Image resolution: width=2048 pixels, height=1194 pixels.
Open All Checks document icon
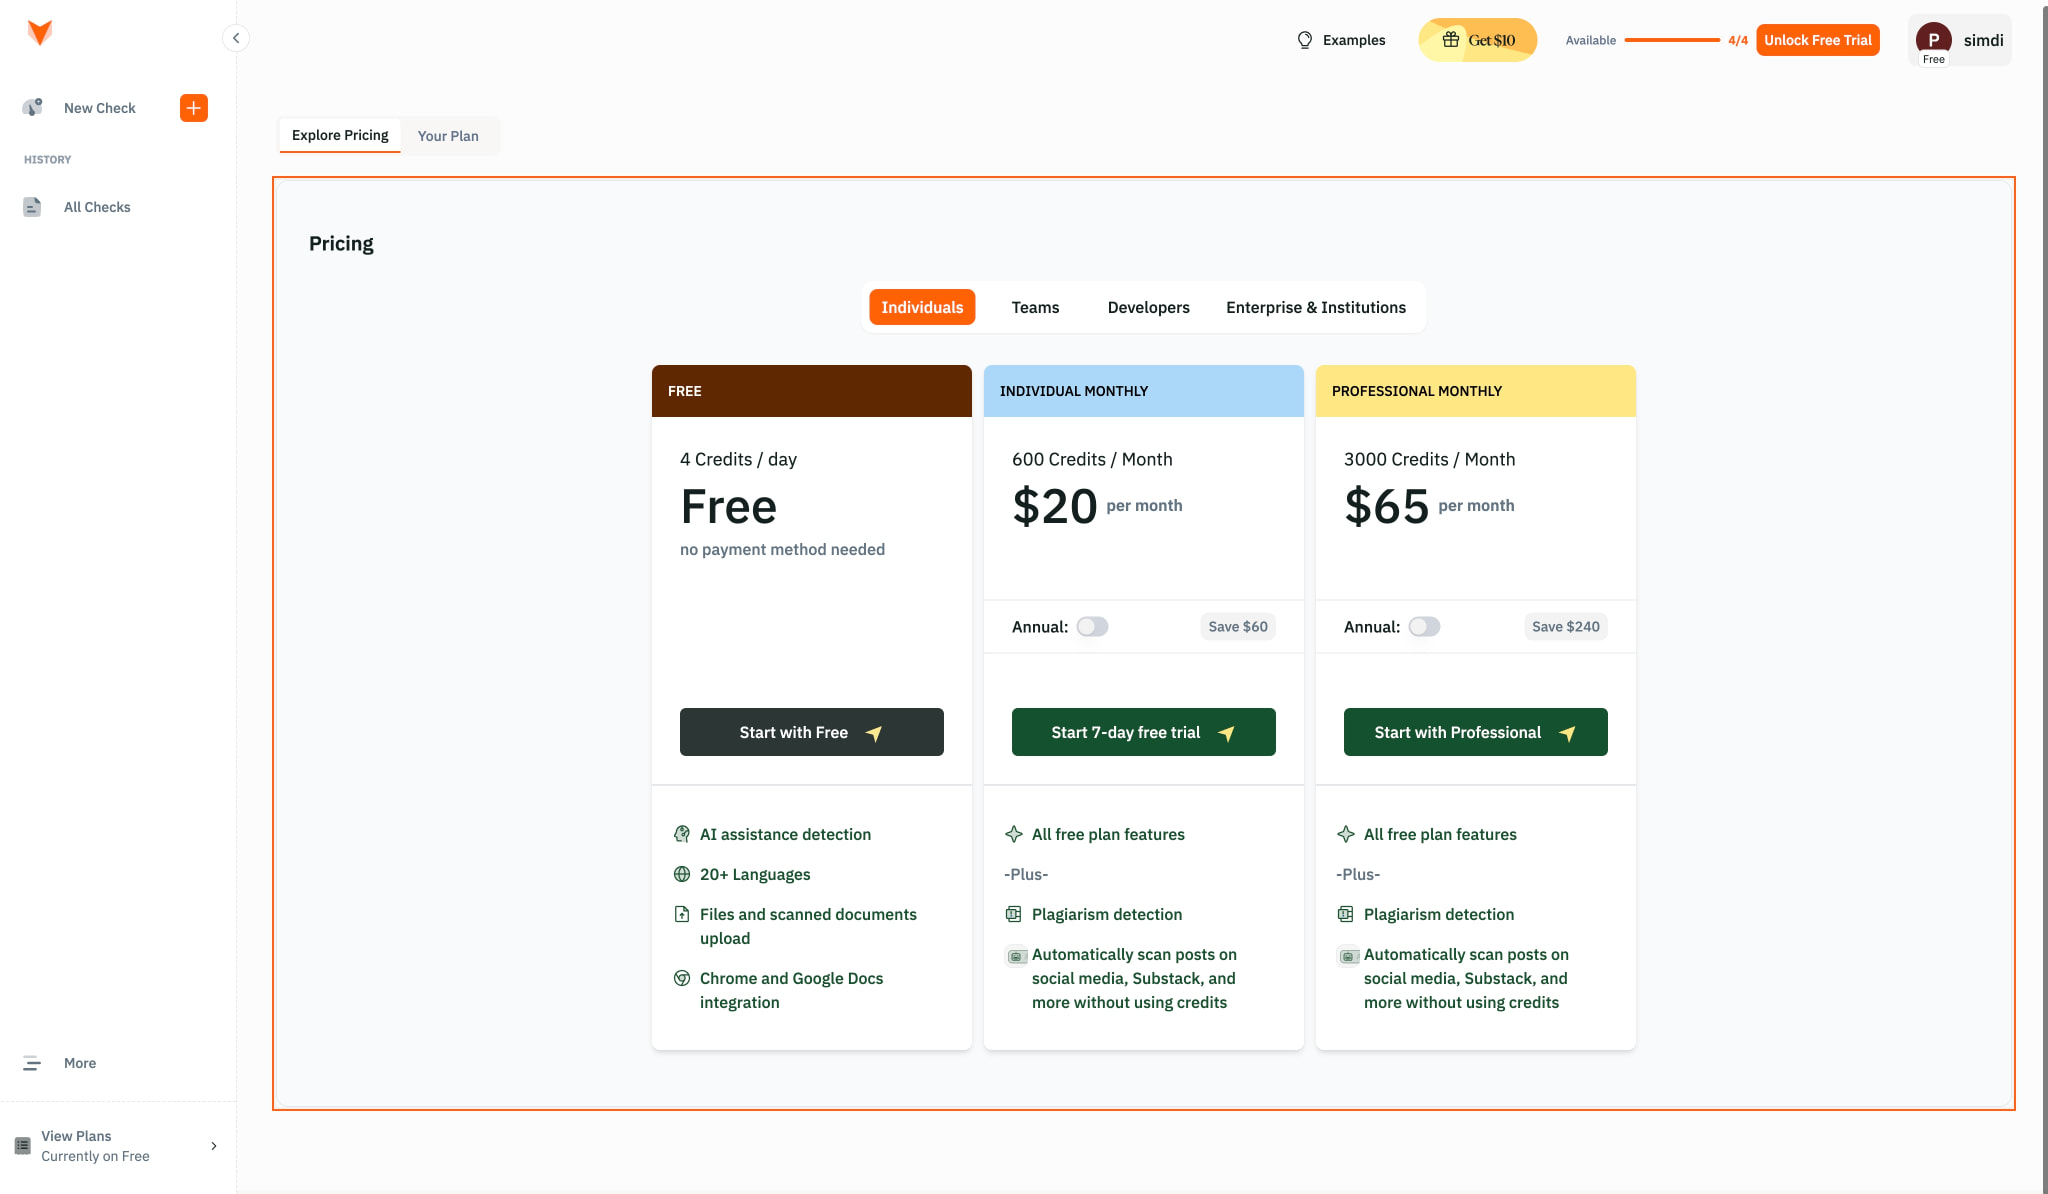pos(32,207)
